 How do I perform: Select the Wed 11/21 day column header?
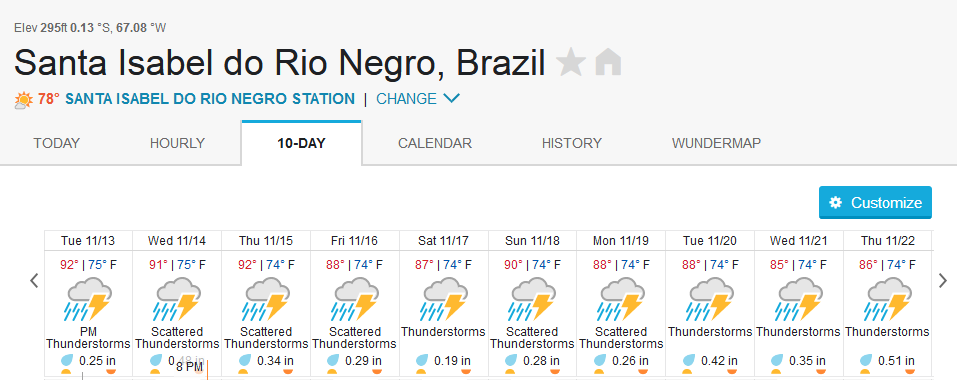click(799, 240)
